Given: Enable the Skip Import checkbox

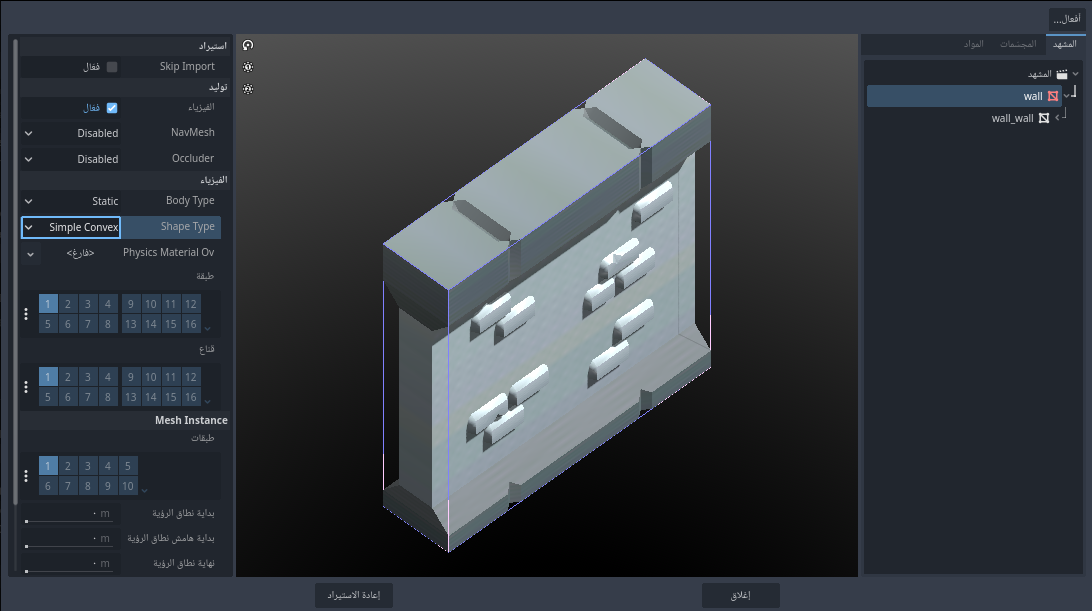Looking at the screenshot, I should pos(111,67).
